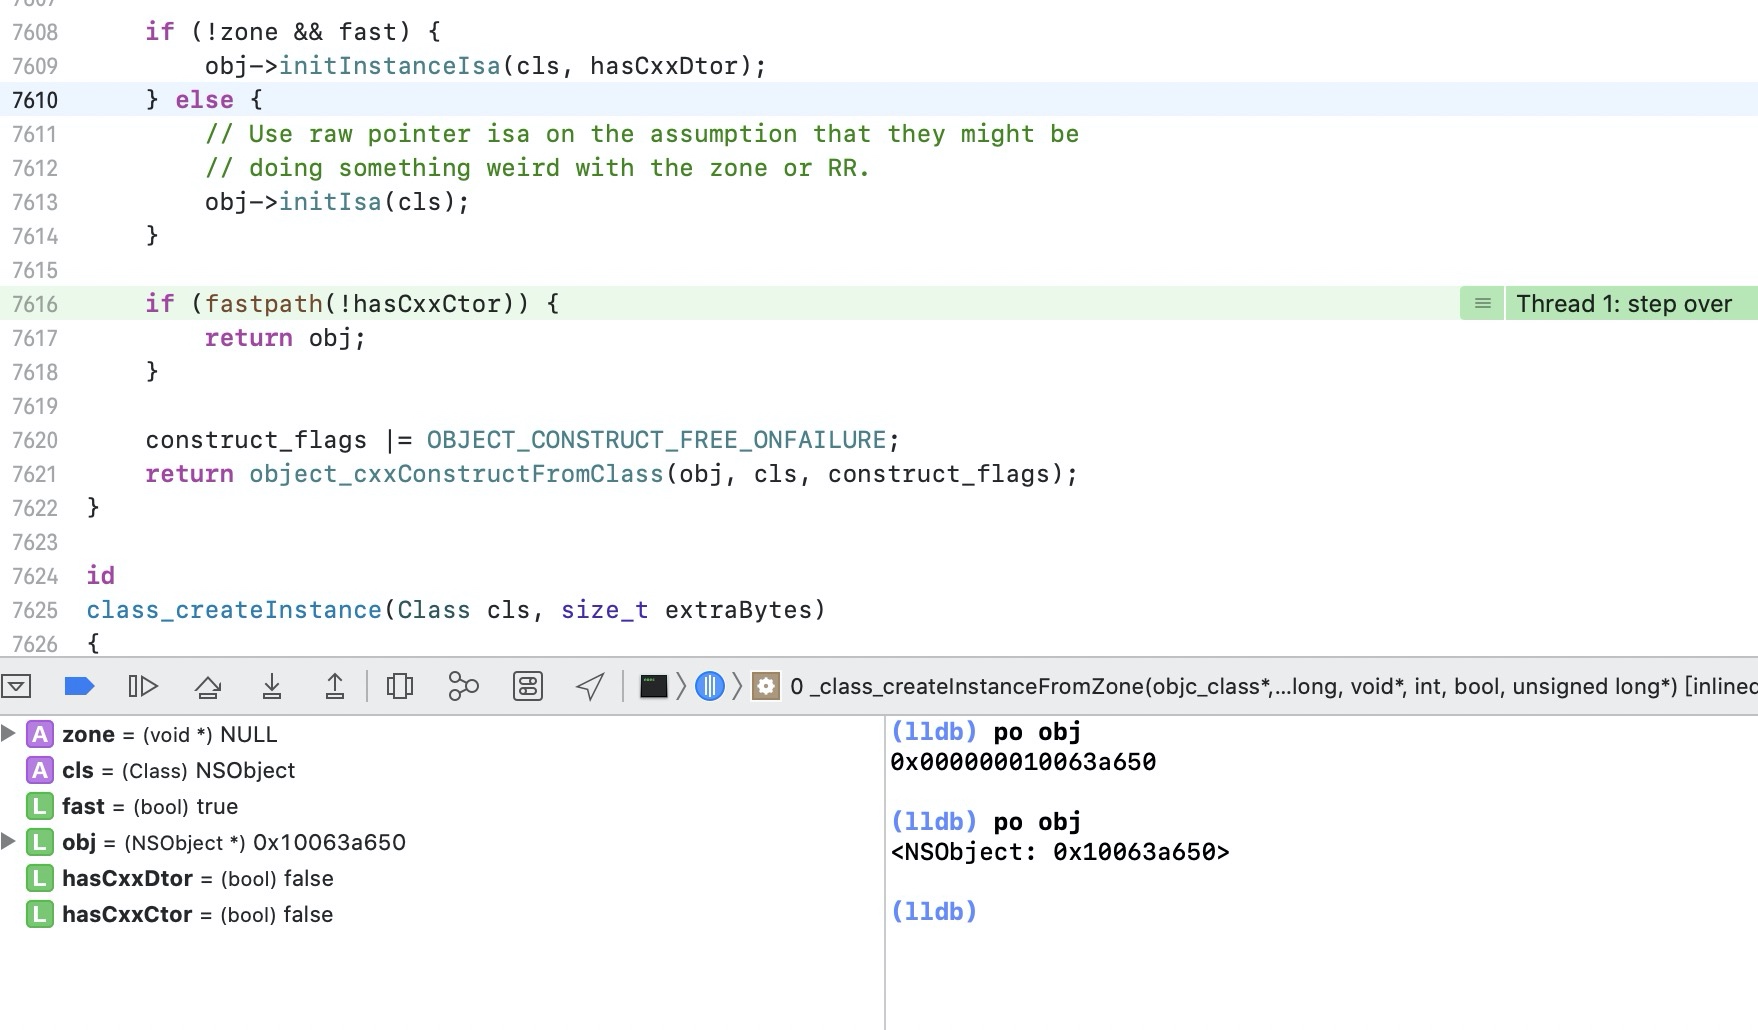Click the local variable icon beside hasCxxCtor

(x=39, y=914)
